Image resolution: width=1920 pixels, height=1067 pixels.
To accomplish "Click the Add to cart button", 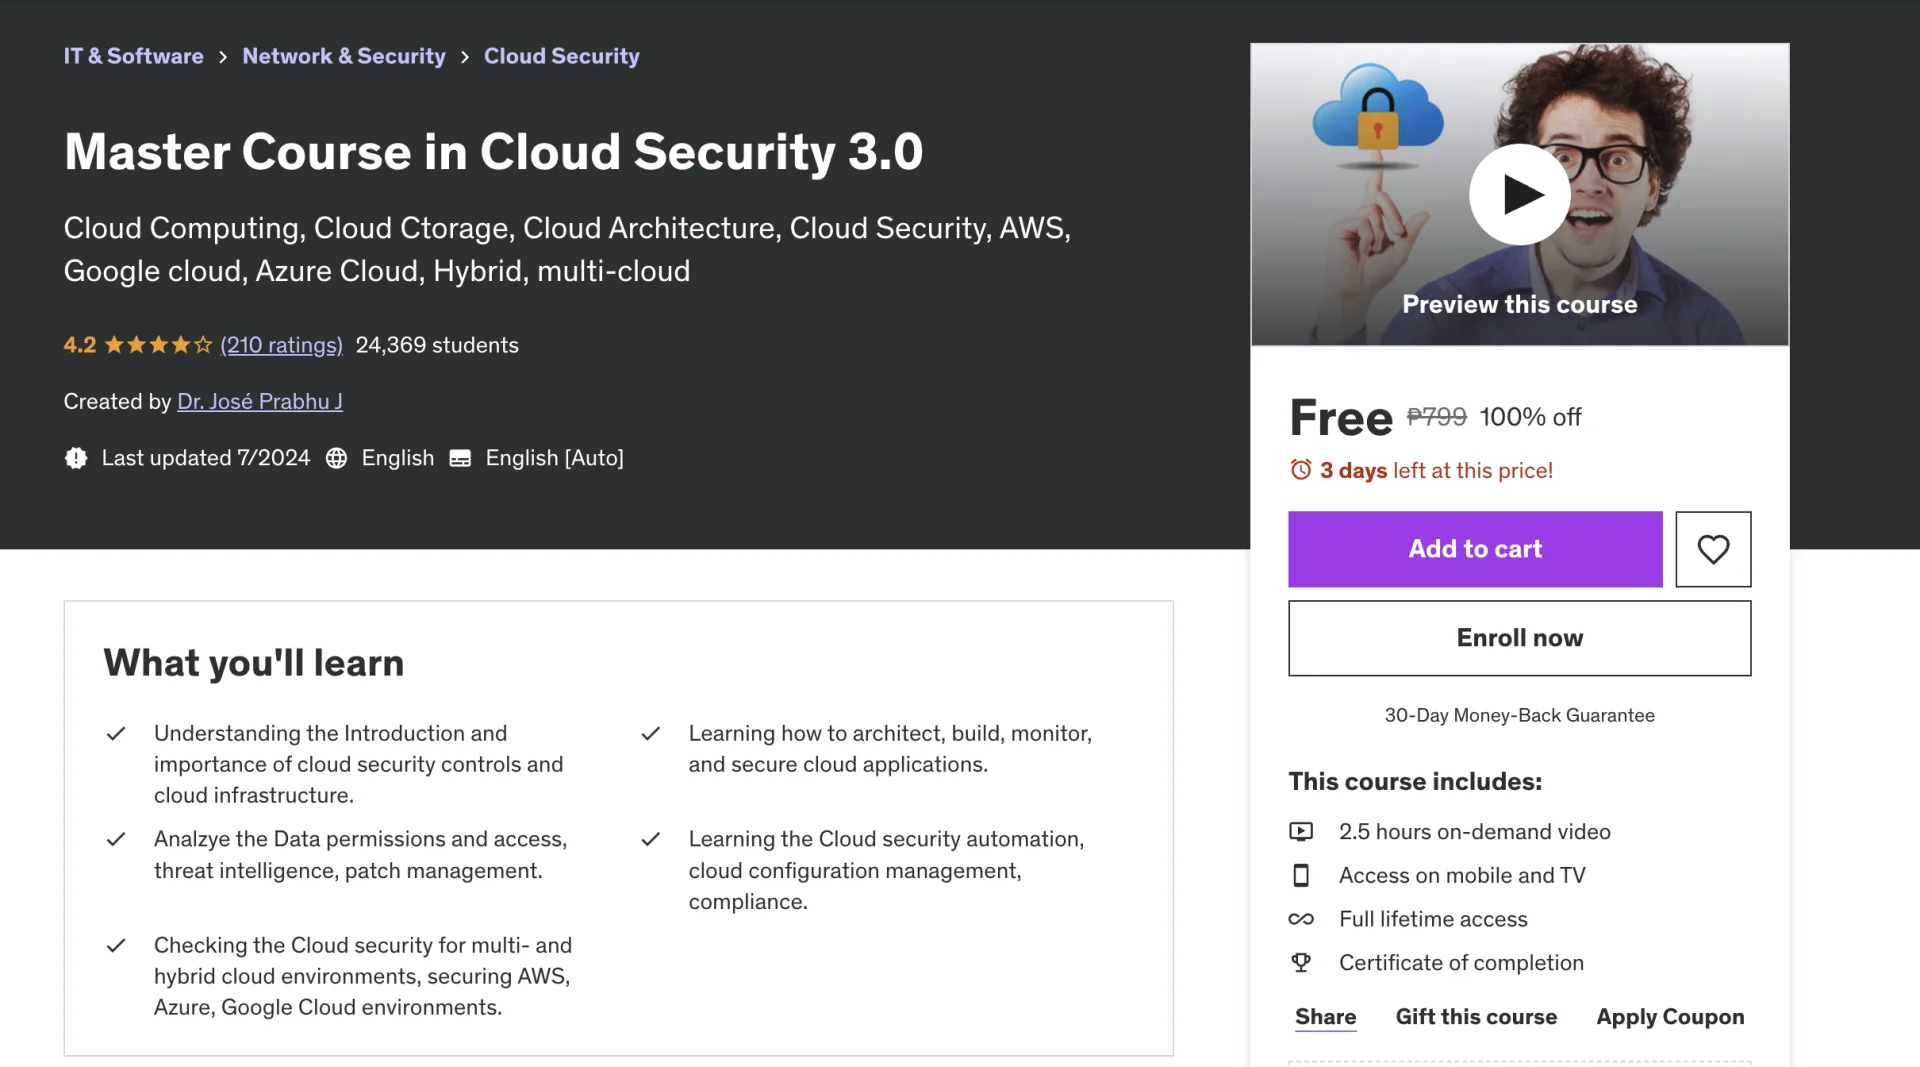I will tap(1475, 549).
